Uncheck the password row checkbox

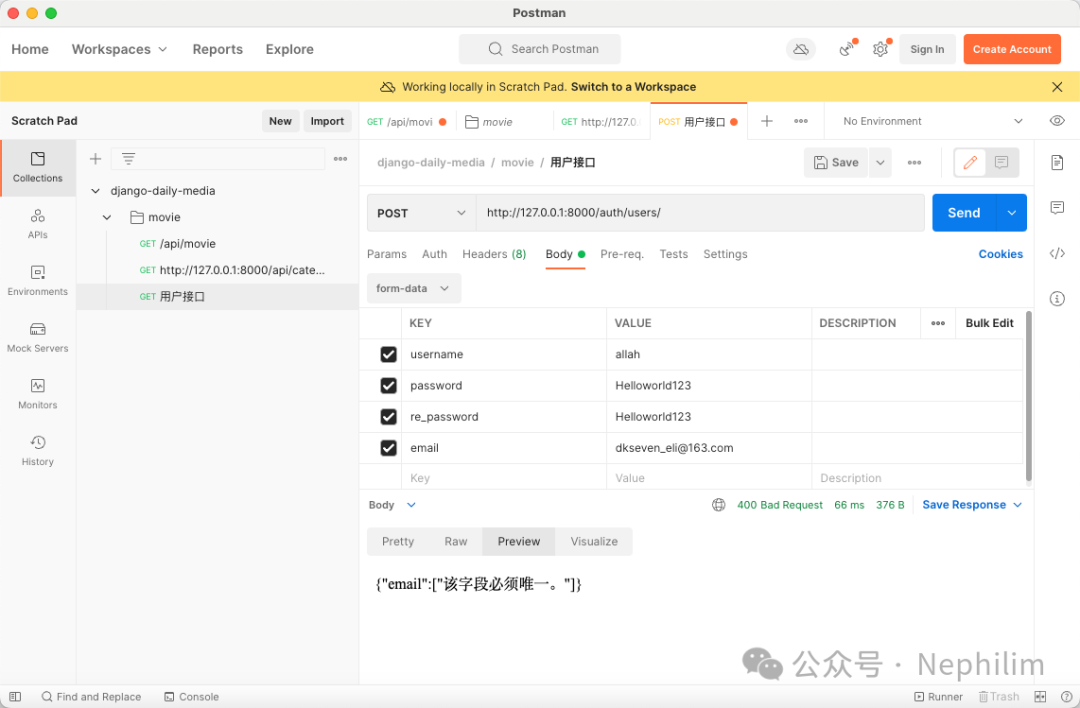(388, 386)
